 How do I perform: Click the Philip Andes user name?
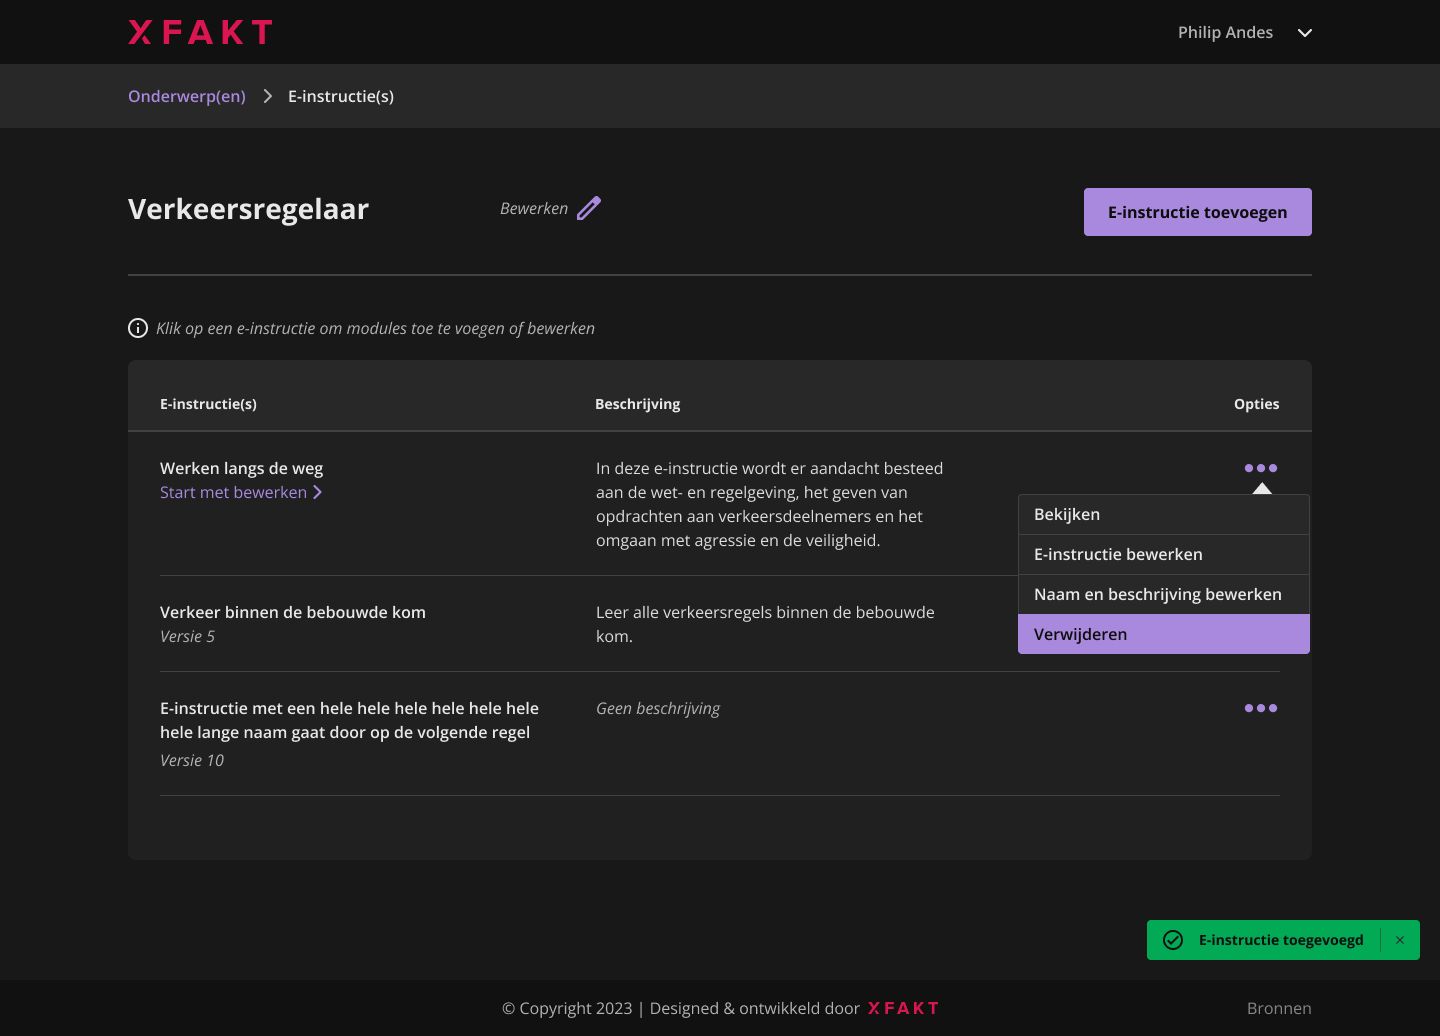[x=1225, y=32]
